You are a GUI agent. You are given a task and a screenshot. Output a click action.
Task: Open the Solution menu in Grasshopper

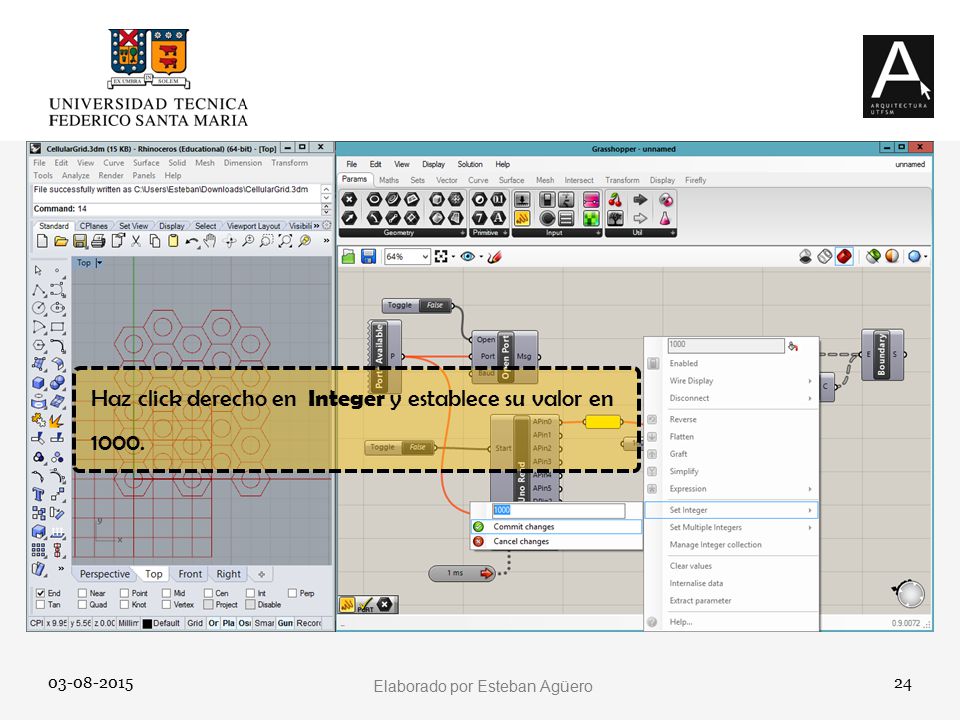coord(470,164)
